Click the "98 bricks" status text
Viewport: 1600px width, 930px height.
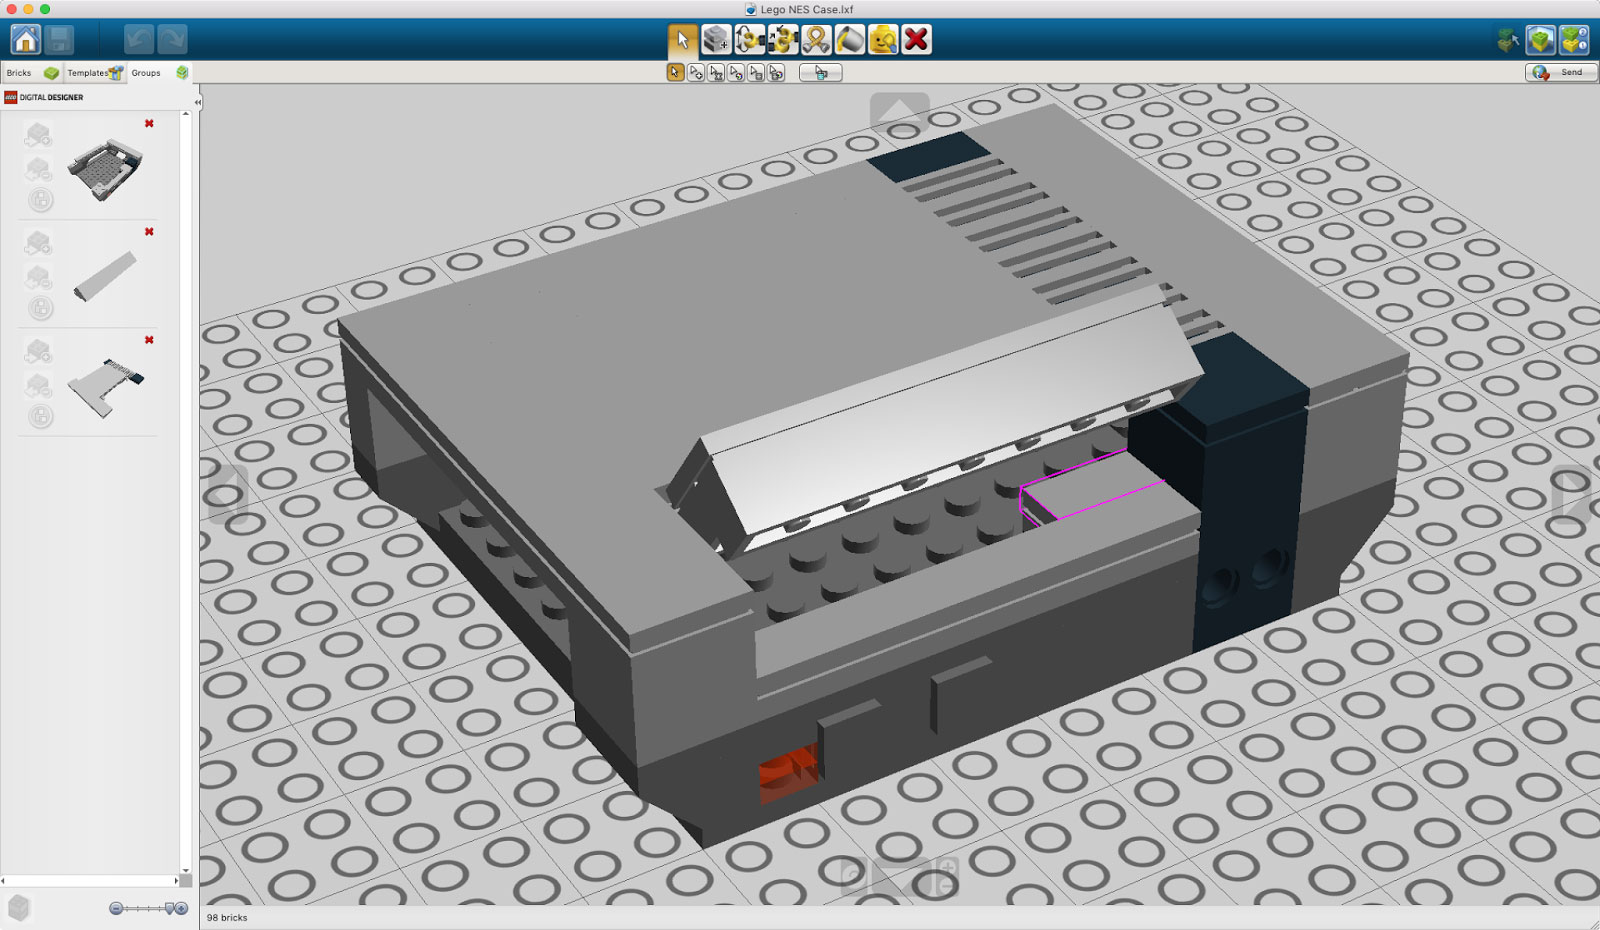click(227, 917)
